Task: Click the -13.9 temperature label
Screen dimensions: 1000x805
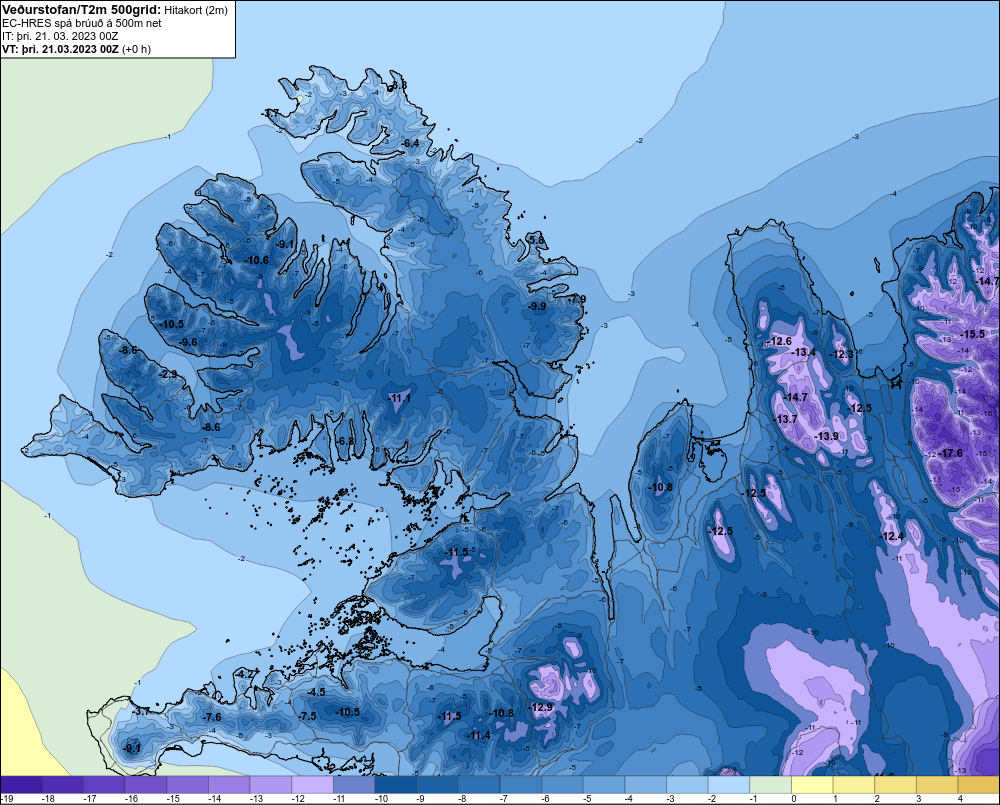Action: pos(827,436)
